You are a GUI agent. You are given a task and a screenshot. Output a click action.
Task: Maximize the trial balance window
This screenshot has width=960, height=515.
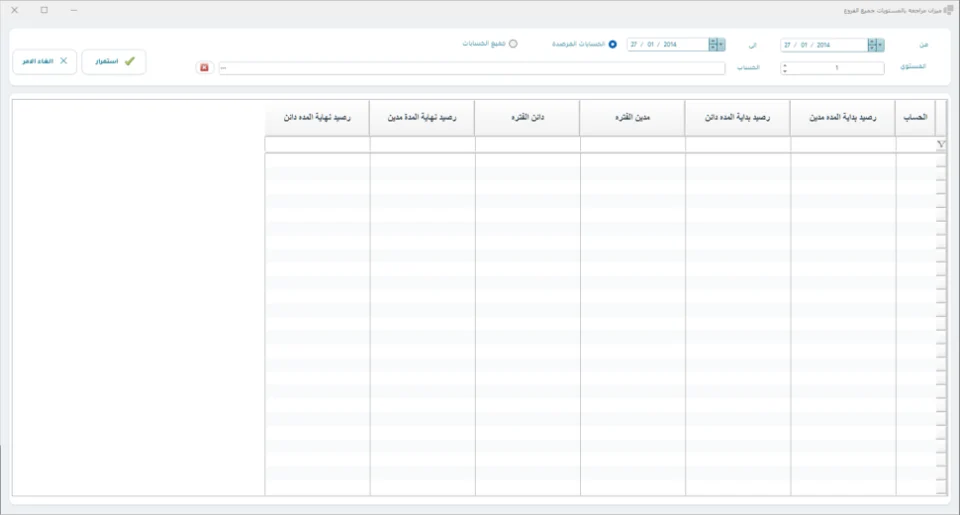(44, 10)
